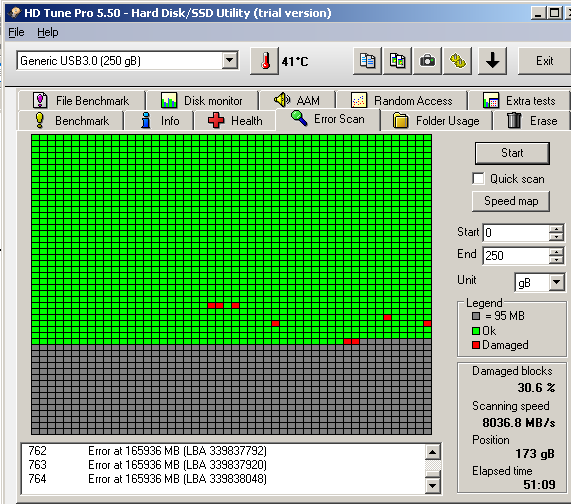This screenshot has width=572, height=504.
Task: Switch to the Disk monitor tab
Action: point(202,100)
